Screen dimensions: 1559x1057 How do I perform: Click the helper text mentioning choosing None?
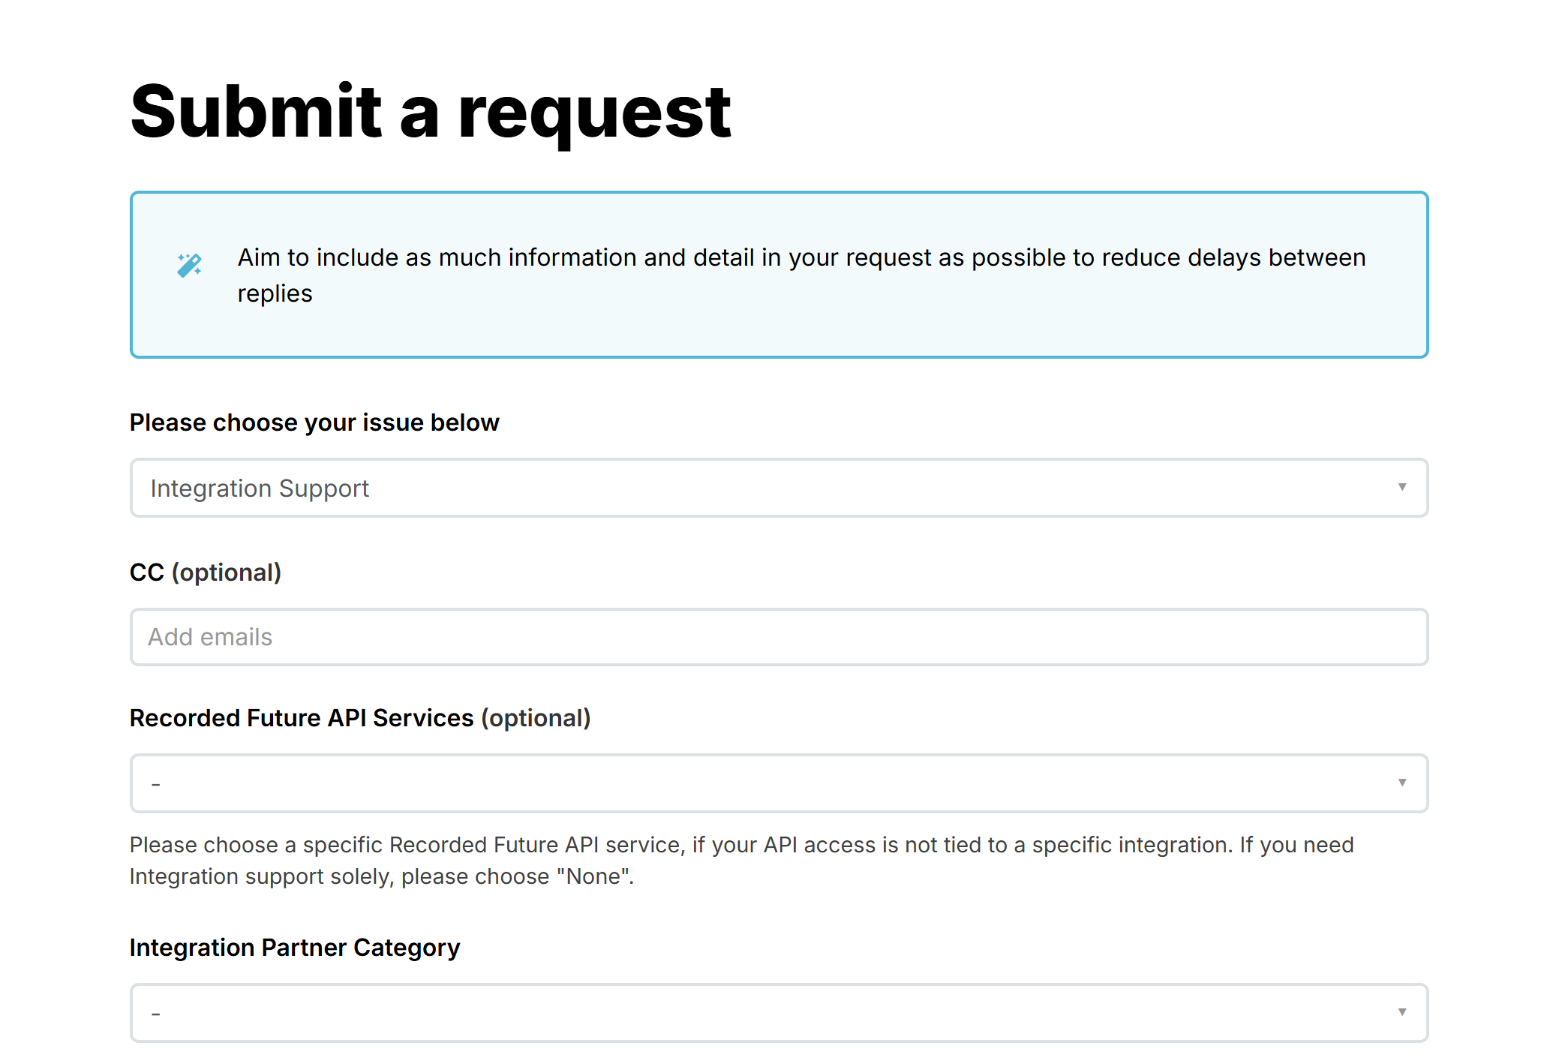740,860
